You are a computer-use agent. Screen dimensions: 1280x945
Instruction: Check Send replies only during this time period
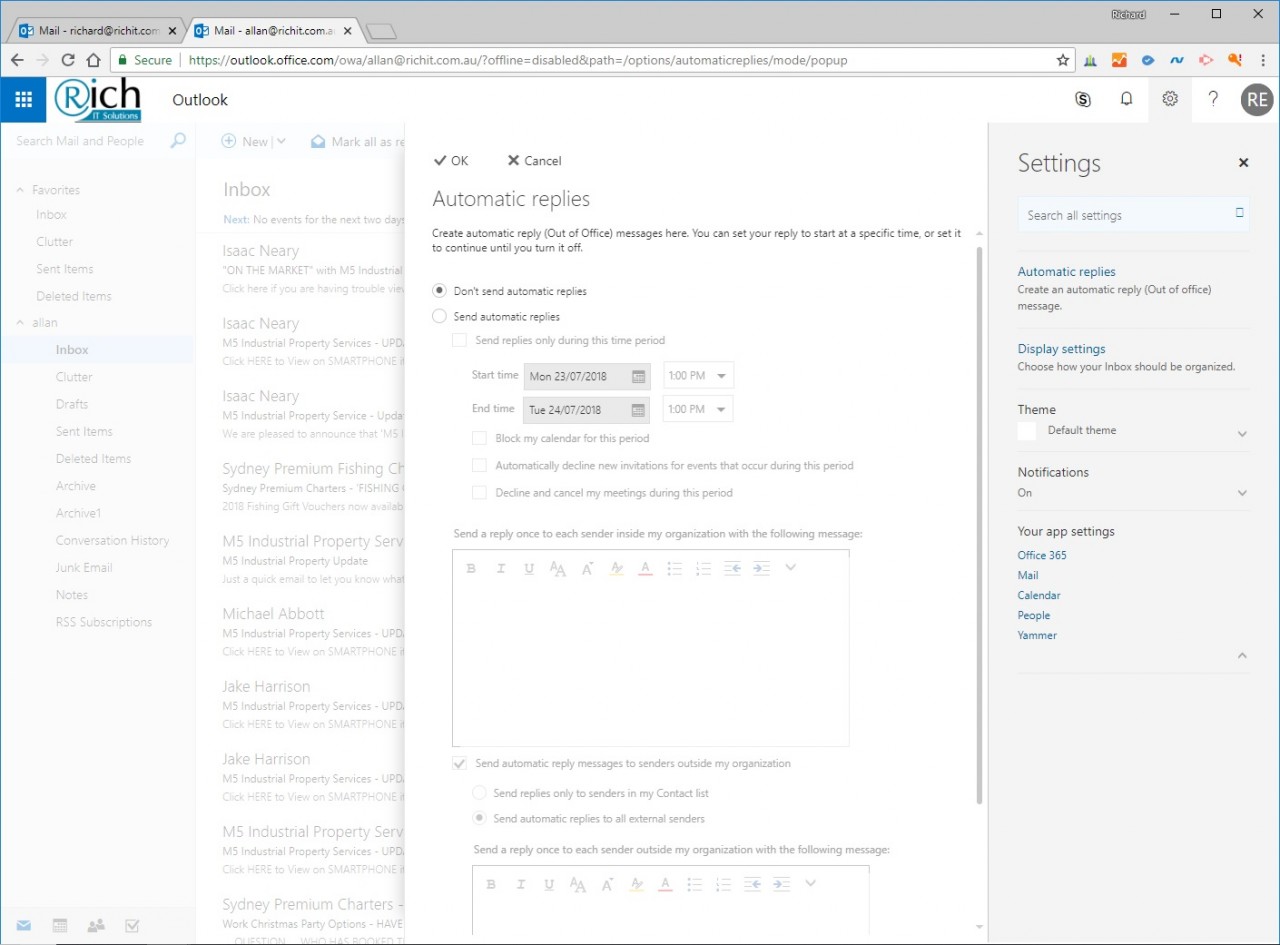(459, 340)
